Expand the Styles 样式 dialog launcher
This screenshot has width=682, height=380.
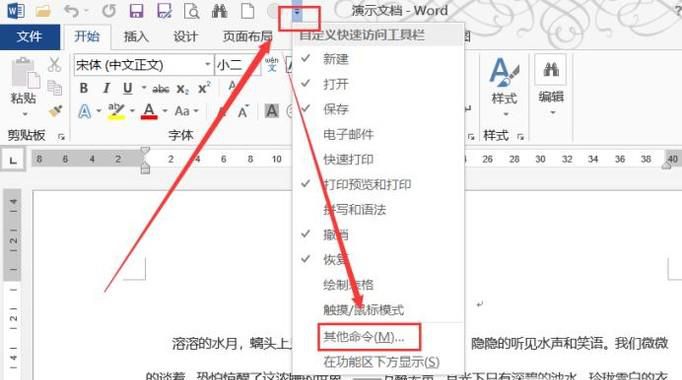[520, 137]
